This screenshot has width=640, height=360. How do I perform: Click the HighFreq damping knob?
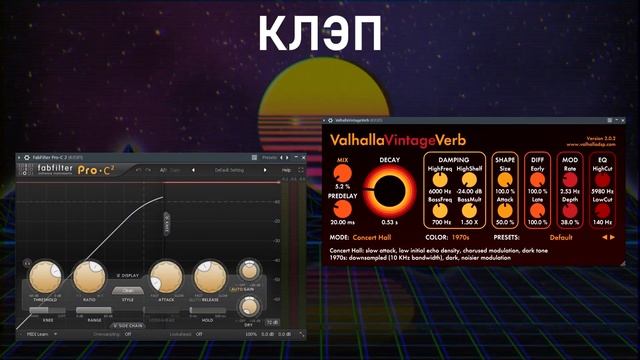tap(440, 180)
